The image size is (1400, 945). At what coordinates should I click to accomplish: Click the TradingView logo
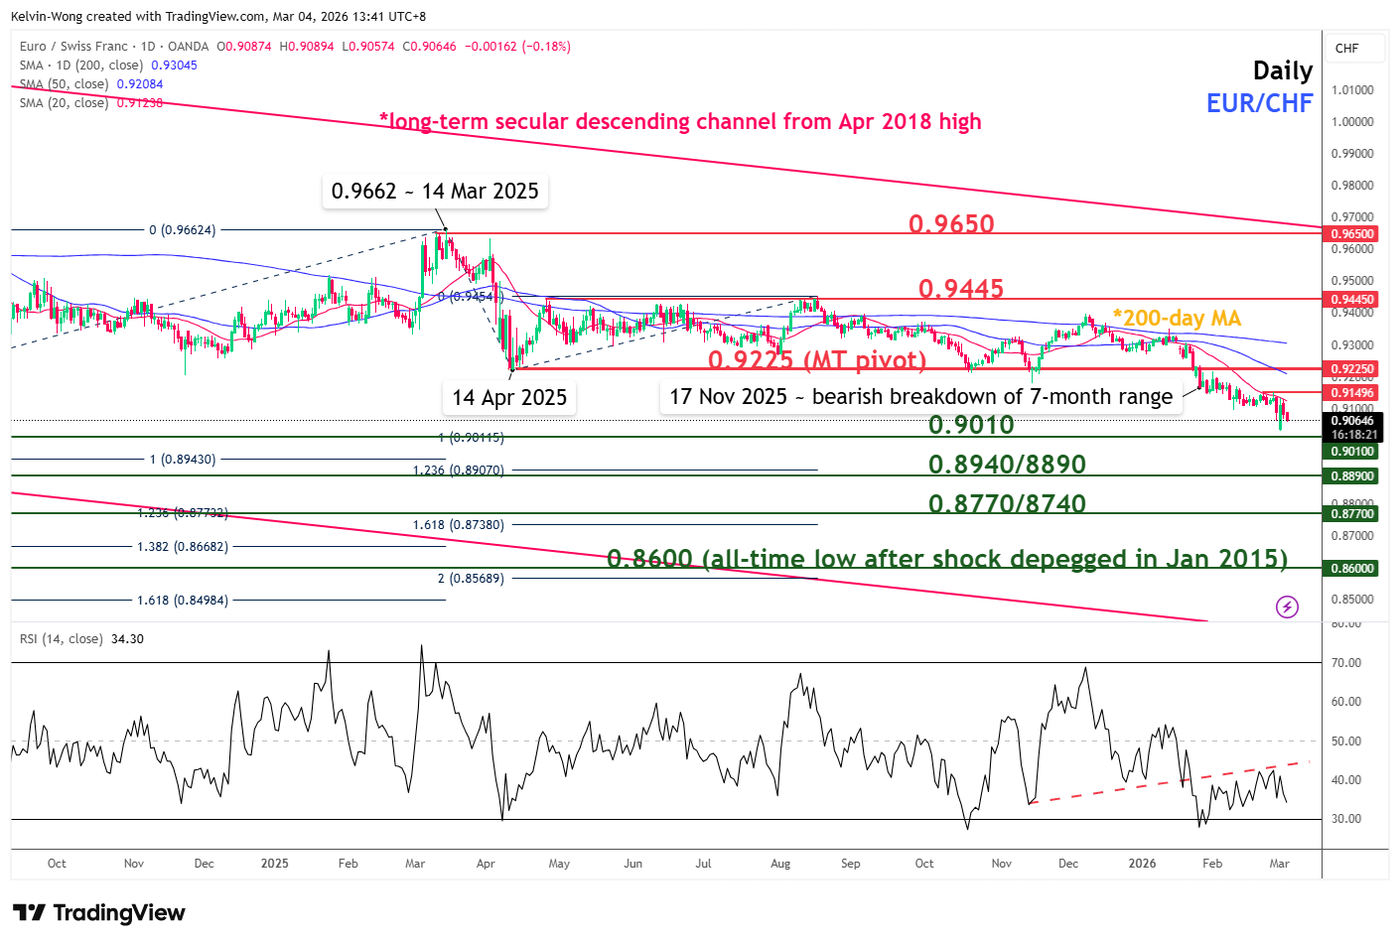(98, 913)
